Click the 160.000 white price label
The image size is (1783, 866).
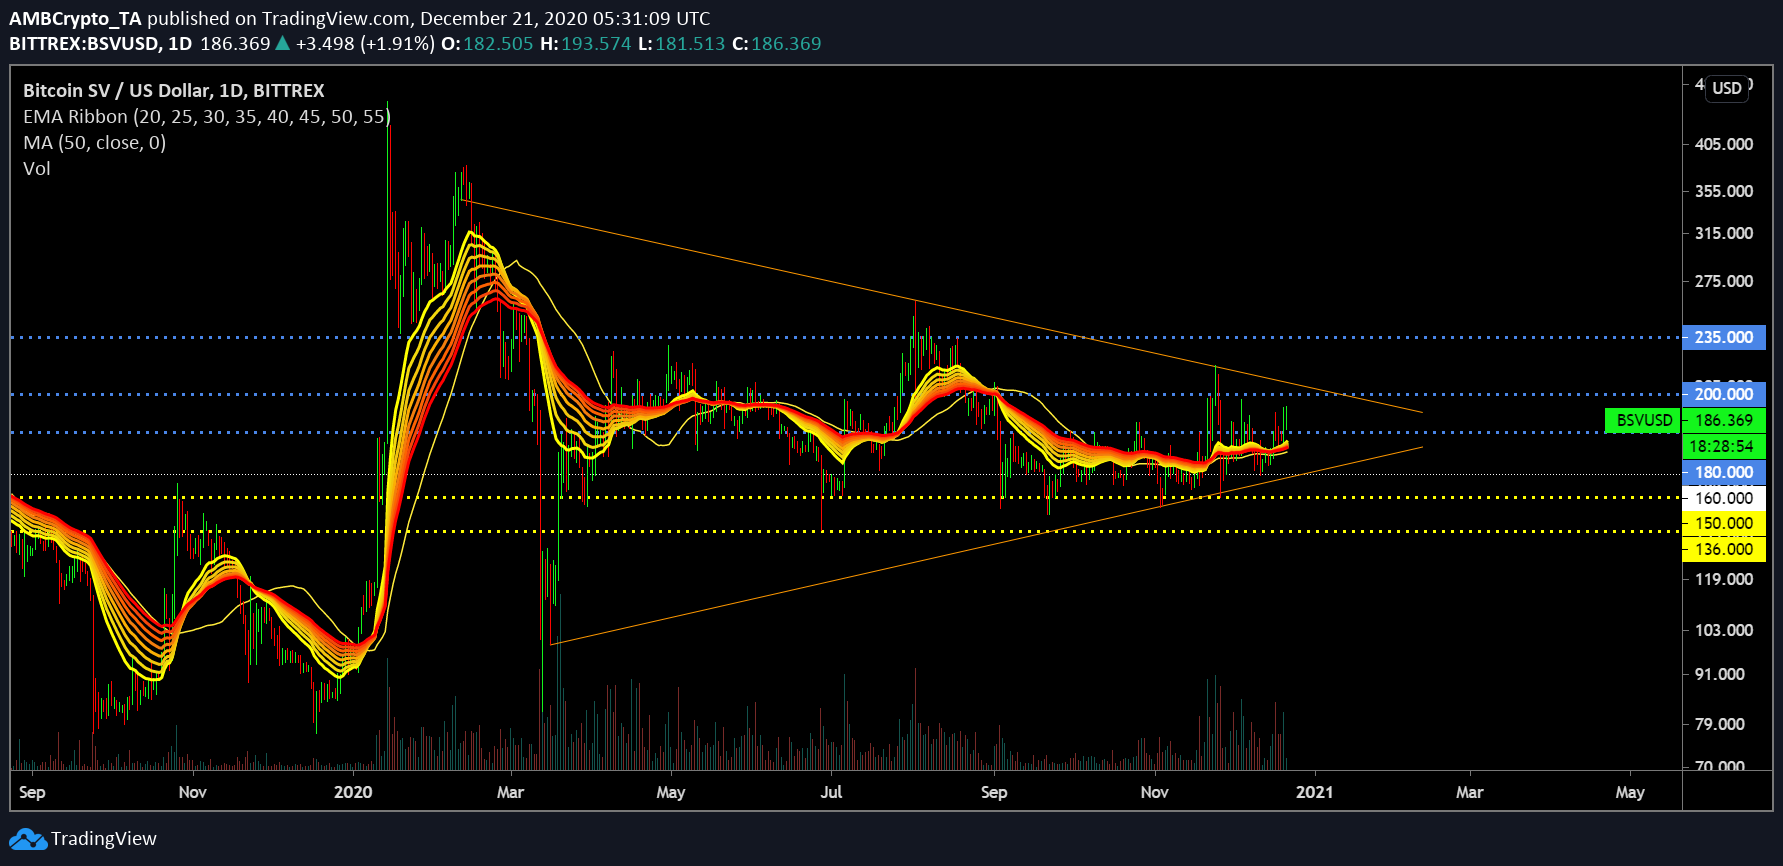(1724, 498)
